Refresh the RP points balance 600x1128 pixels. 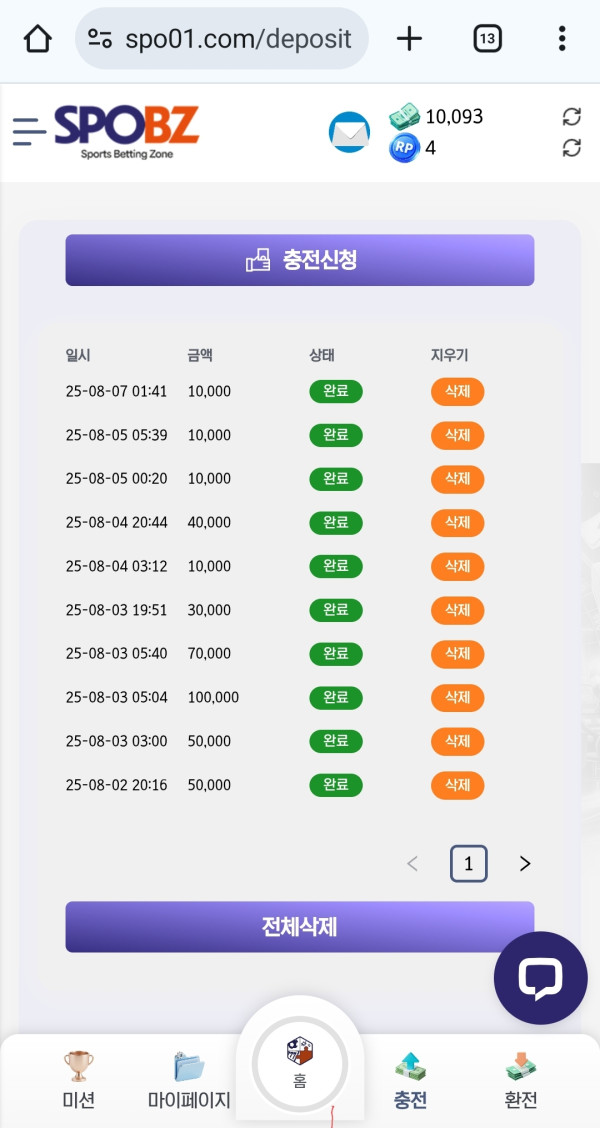coord(572,148)
